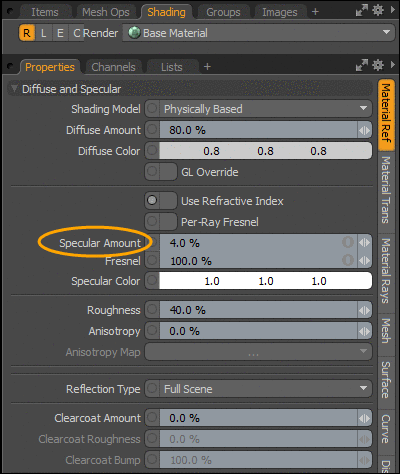Click the plus icon after Images tab
The width and height of the screenshot is (400, 474).
click(315, 12)
